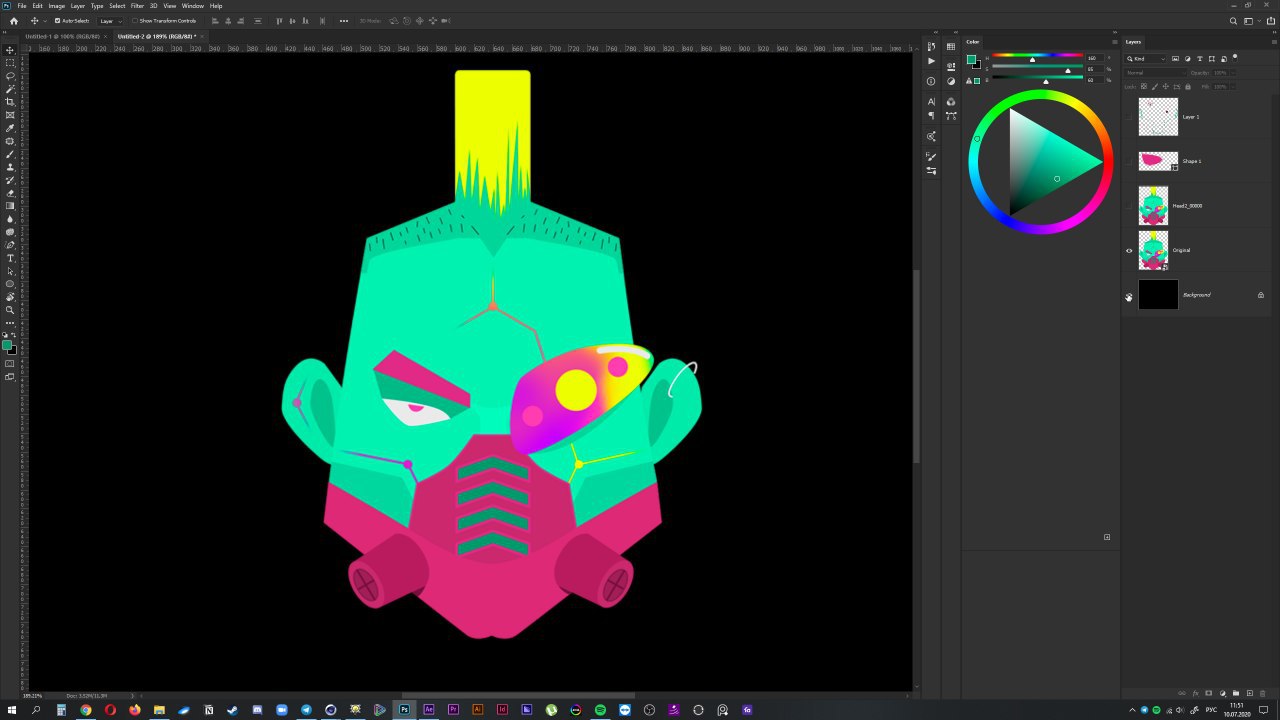Activate the Eyedropper tool
Image resolution: width=1280 pixels, height=720 pixels.
click(10, 128)
